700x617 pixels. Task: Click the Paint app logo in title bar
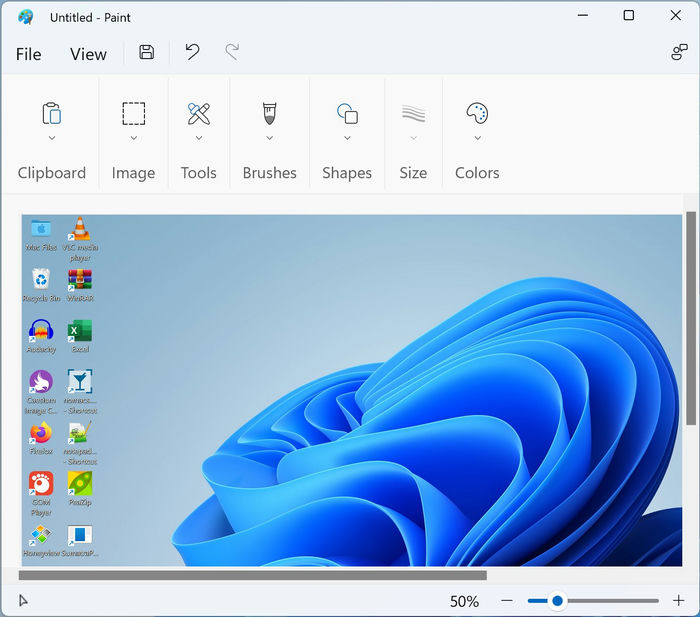(25, 17)
